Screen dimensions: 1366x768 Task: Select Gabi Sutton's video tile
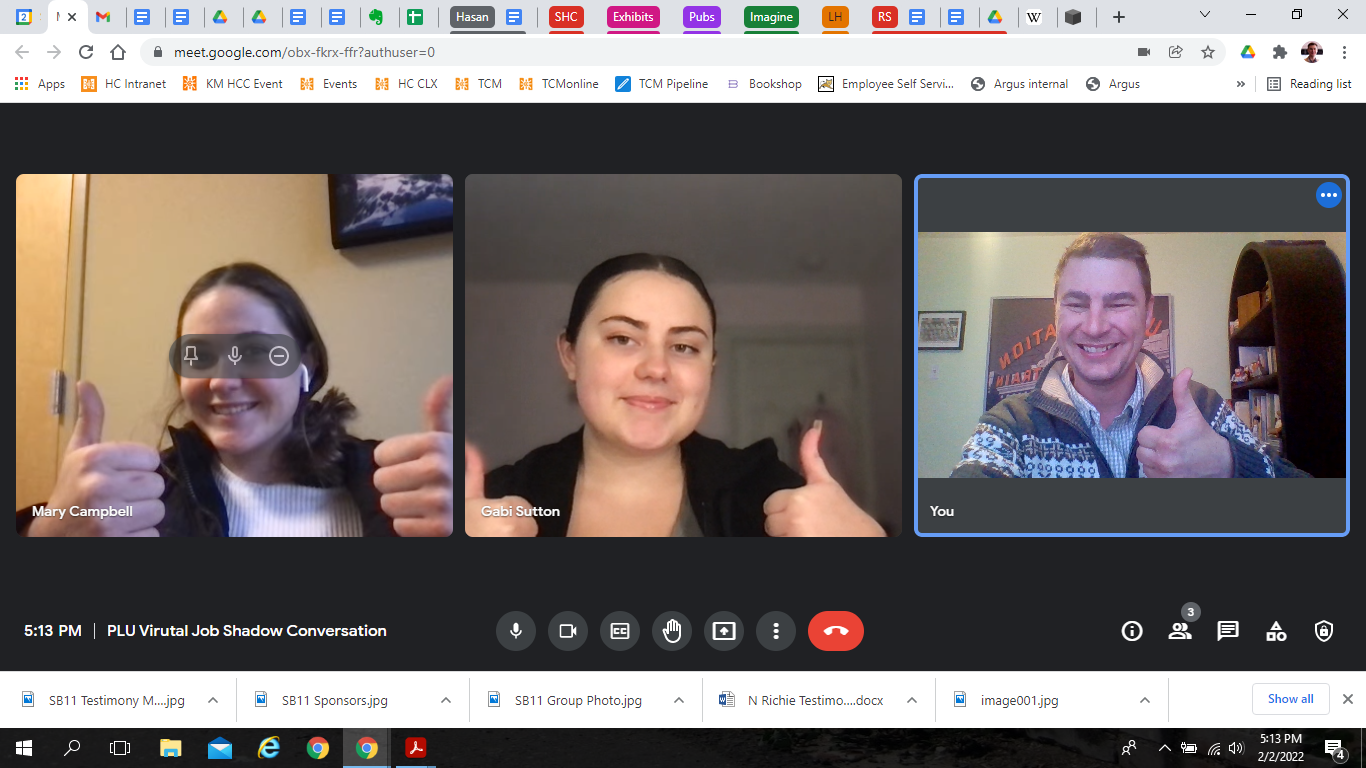click(x=683, y=355)
